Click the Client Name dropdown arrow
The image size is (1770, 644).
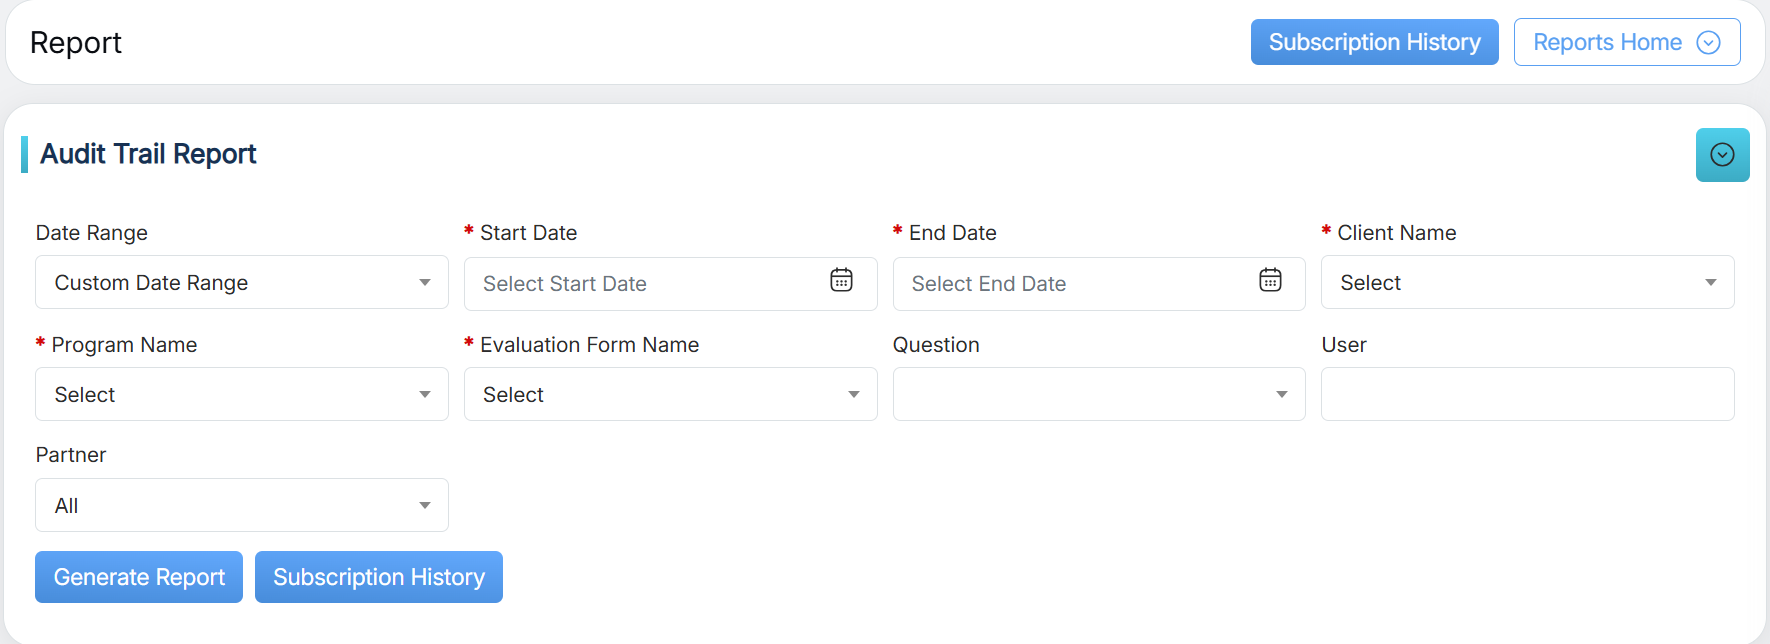coord(1711,283)
